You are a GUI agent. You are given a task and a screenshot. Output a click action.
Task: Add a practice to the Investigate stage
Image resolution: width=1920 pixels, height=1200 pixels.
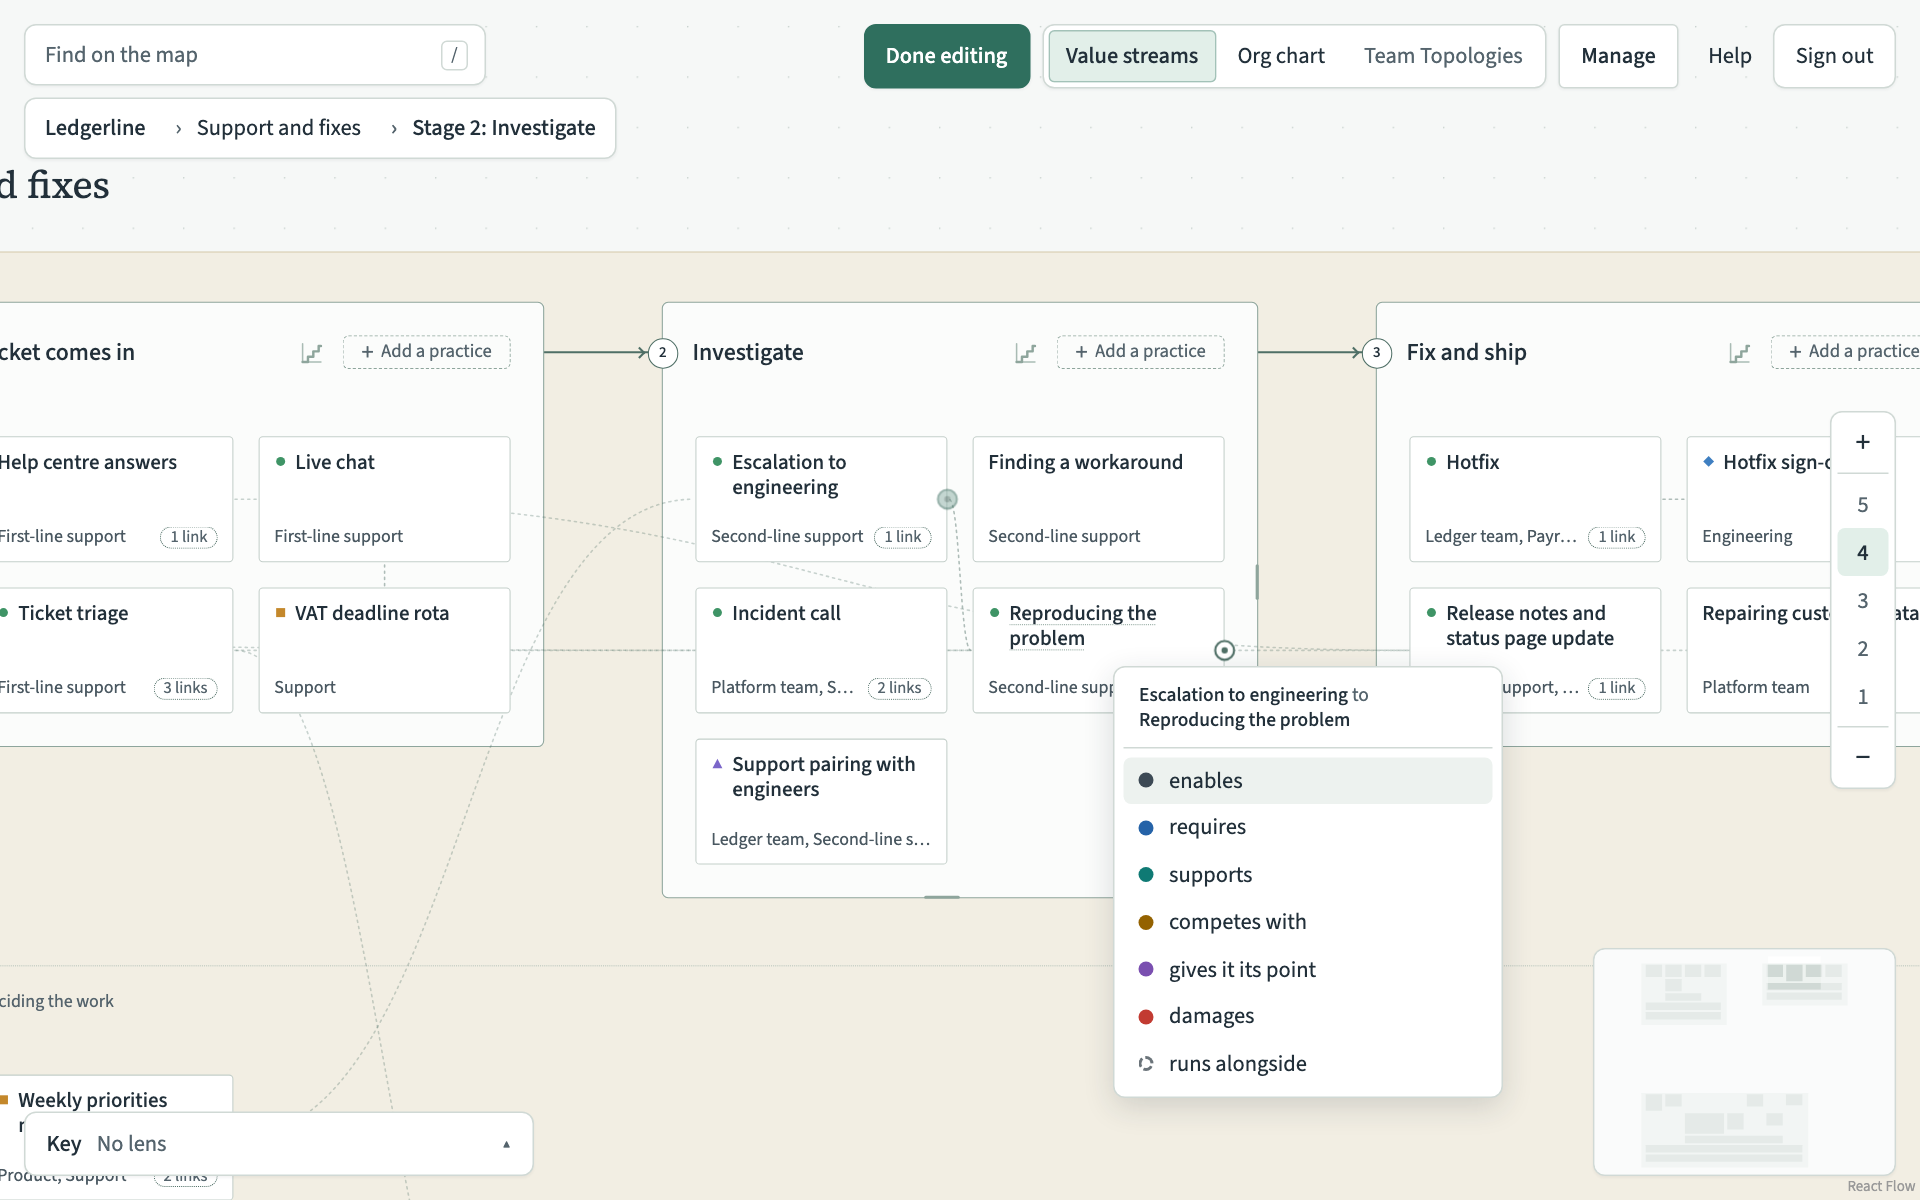click(x=1140, y=352)
